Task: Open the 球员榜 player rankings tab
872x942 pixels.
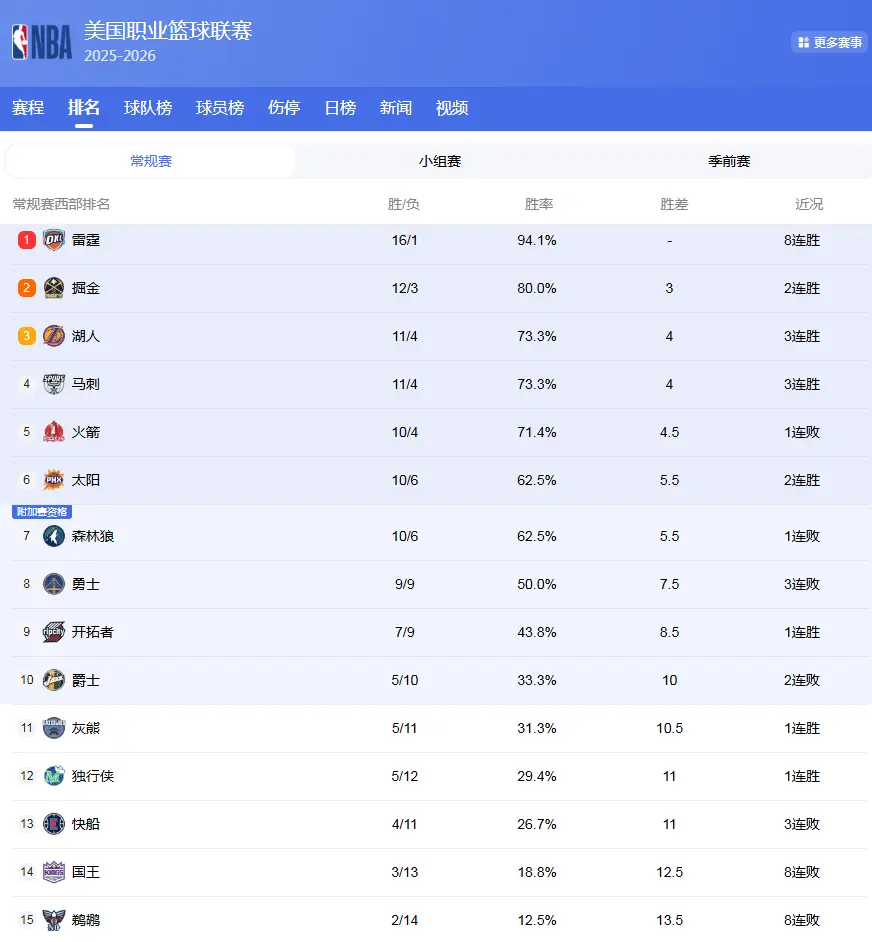Action: (220, 108)
